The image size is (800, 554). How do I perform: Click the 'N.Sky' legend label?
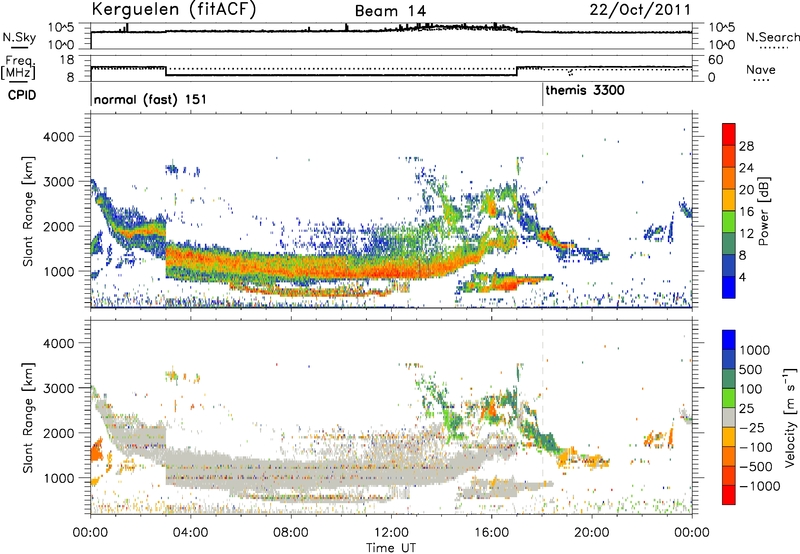tap(19, 37)
